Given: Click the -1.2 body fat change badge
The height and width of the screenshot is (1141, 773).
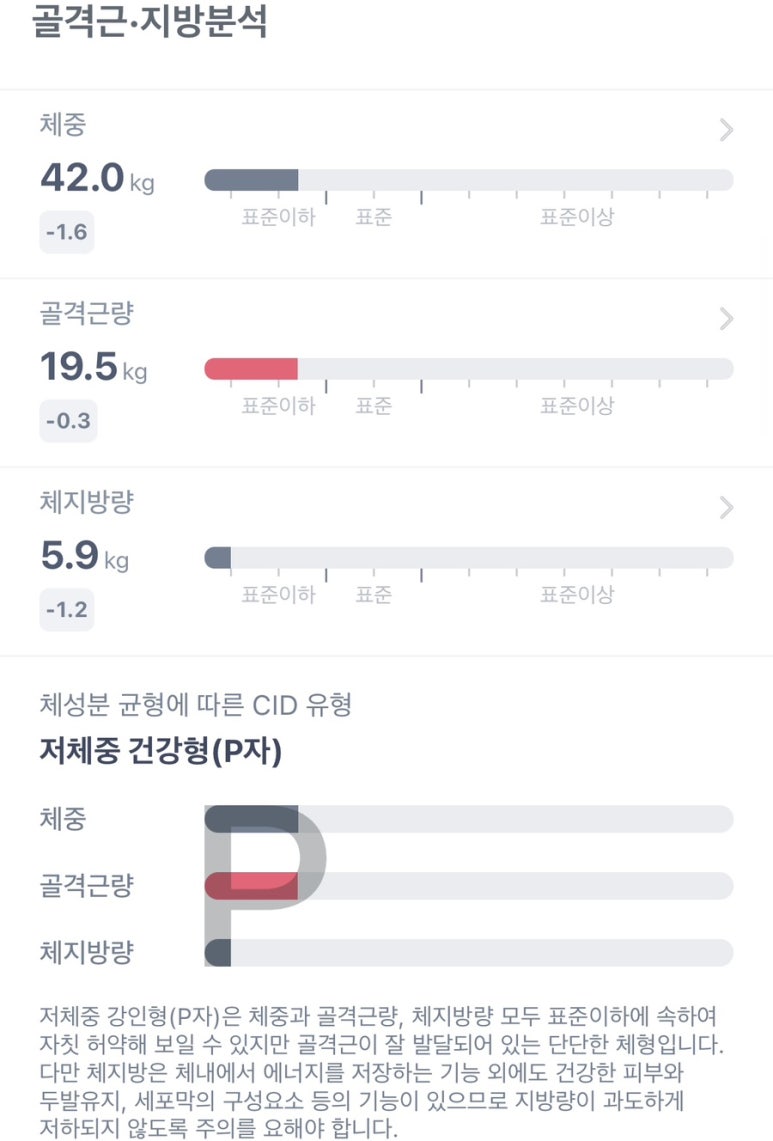Looking at the screenshot, I should point(67,609).
